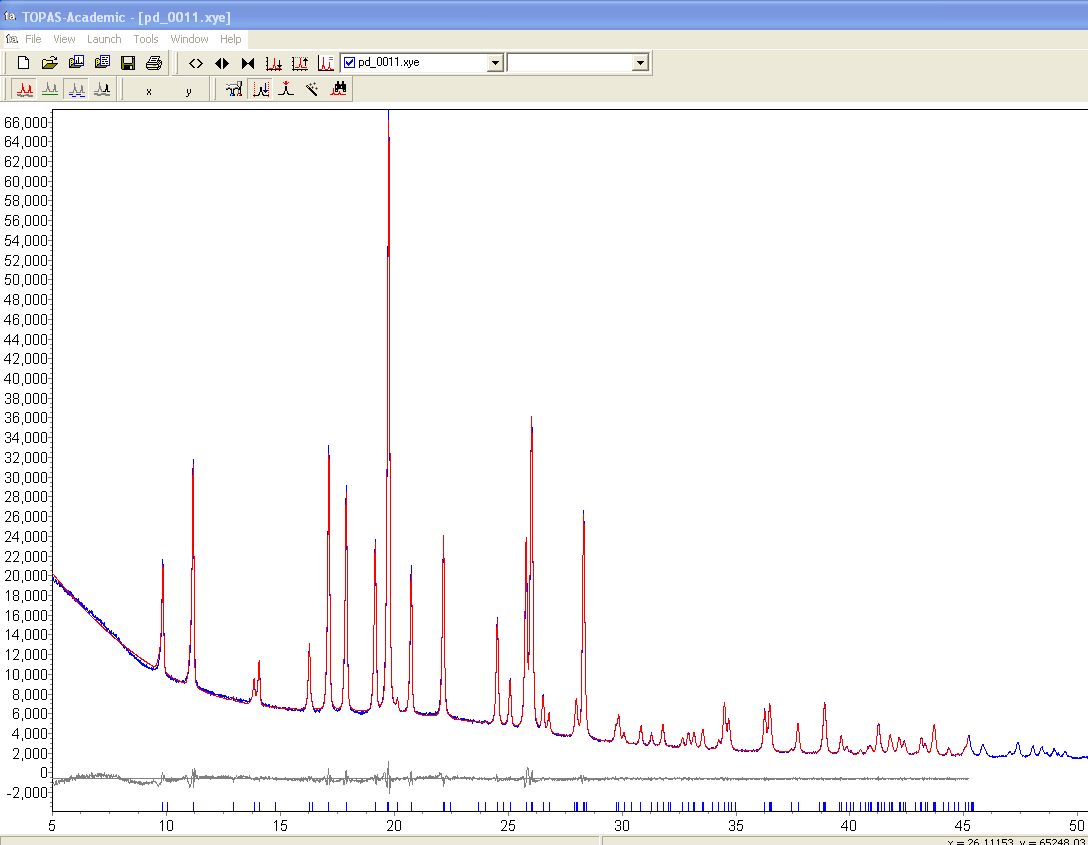This screenshot has height=845, width=1088.
Task: Click the binoculars search icon
Action: (339, 89)
